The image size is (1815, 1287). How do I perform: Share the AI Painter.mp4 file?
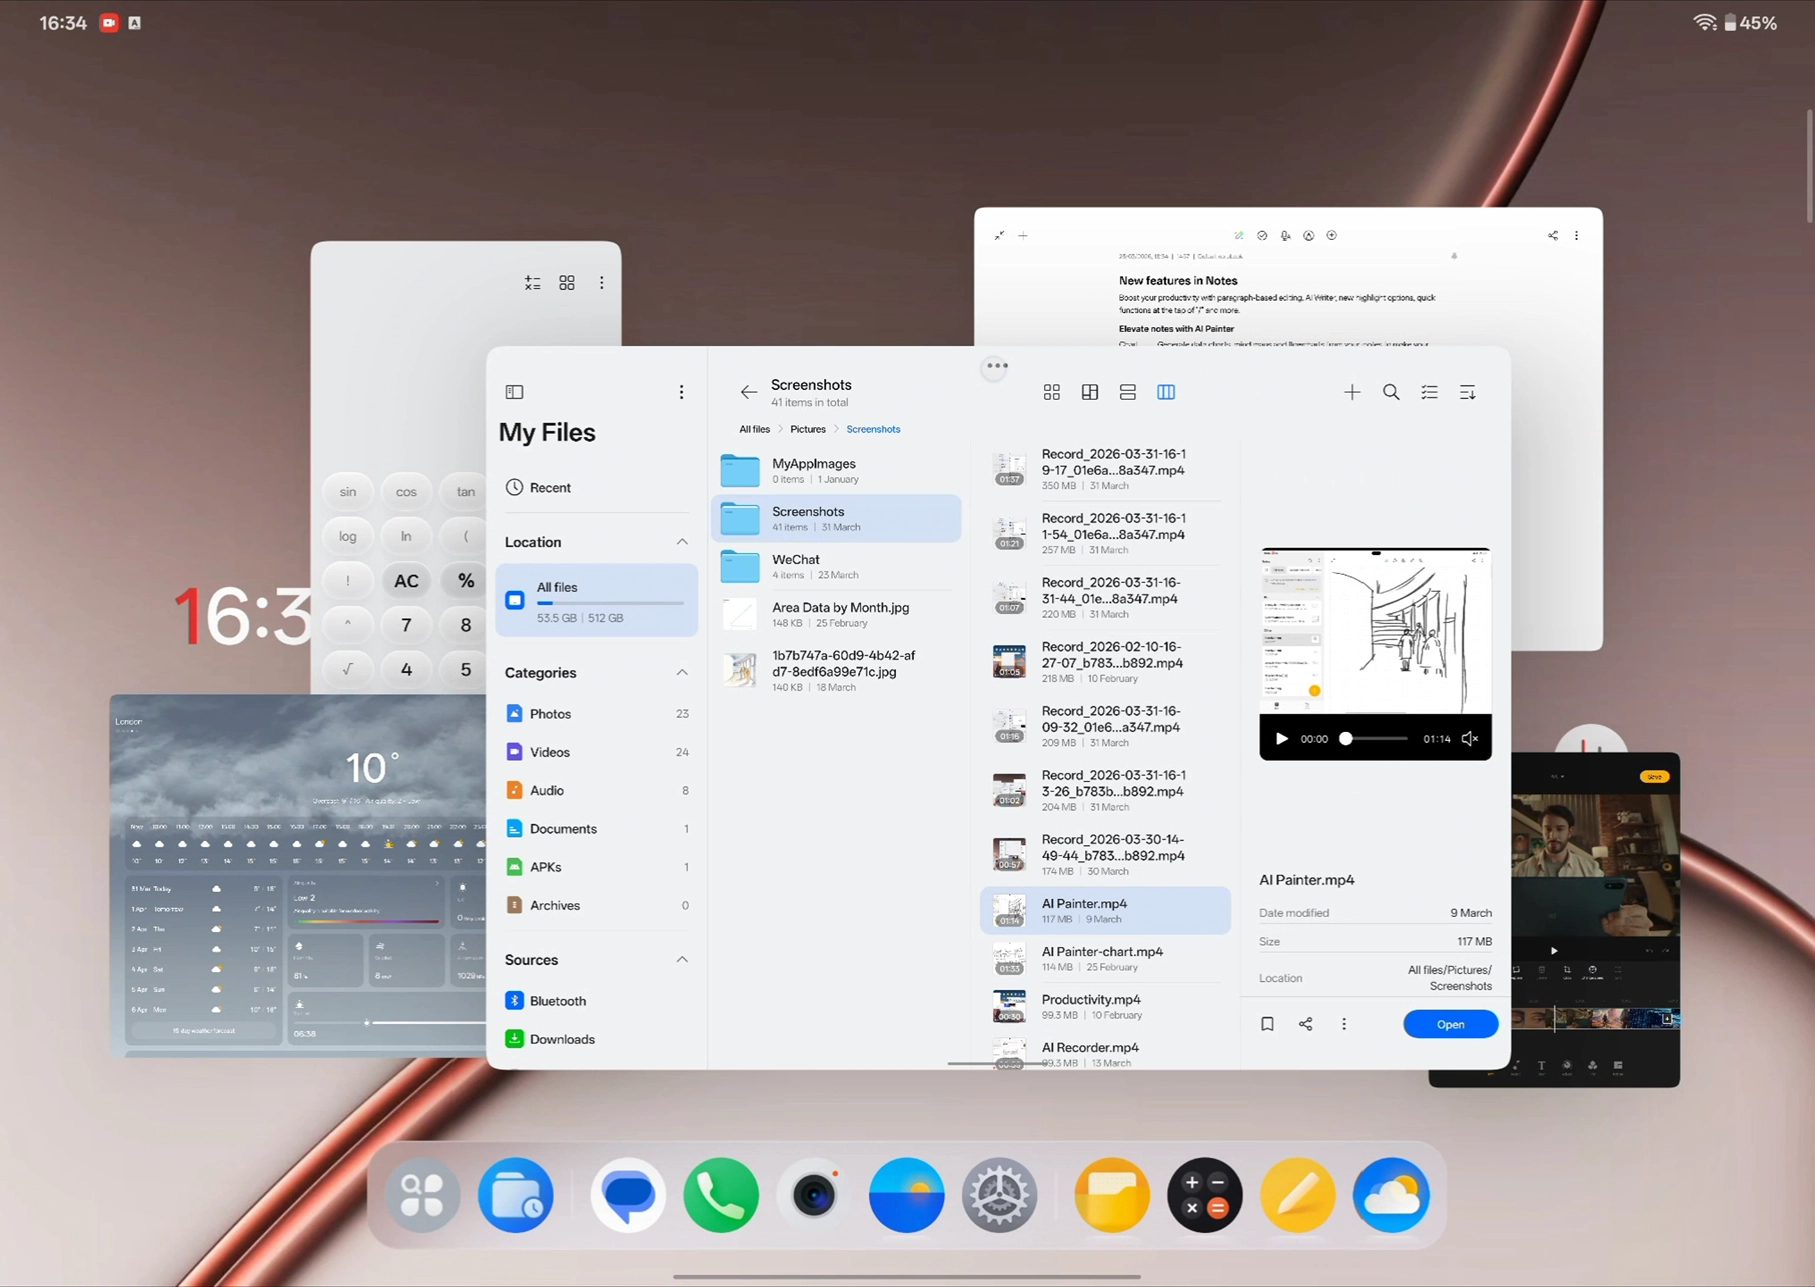coord(1305,1024)
